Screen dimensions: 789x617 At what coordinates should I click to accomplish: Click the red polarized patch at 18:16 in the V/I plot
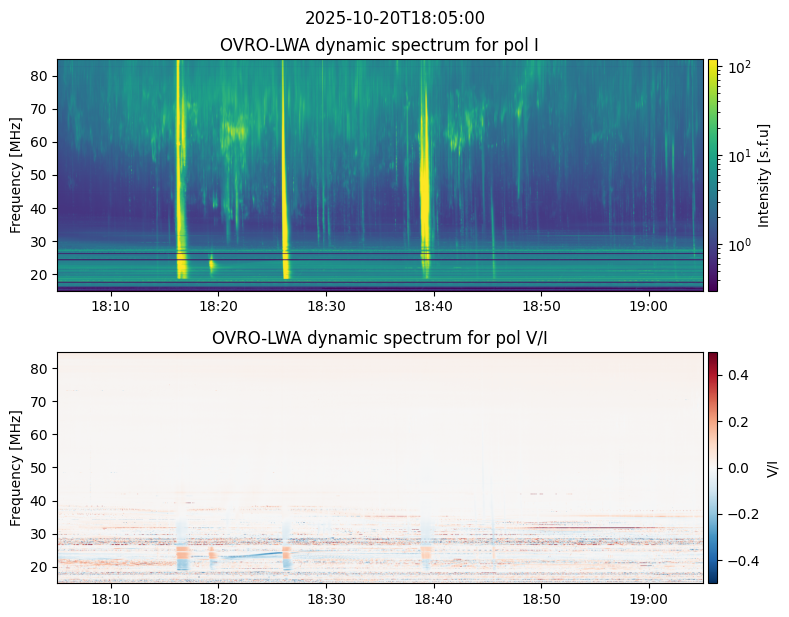click(183, 554)
